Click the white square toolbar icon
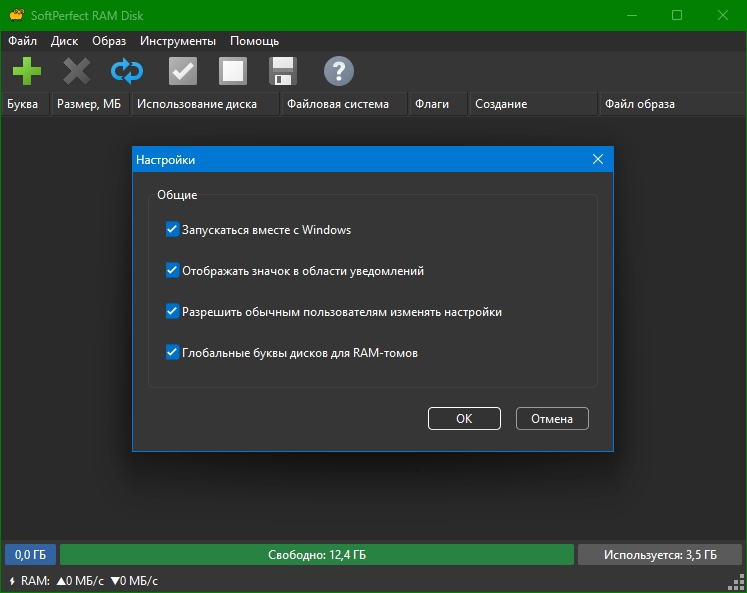The image size is (747, 593). point(233,71)
